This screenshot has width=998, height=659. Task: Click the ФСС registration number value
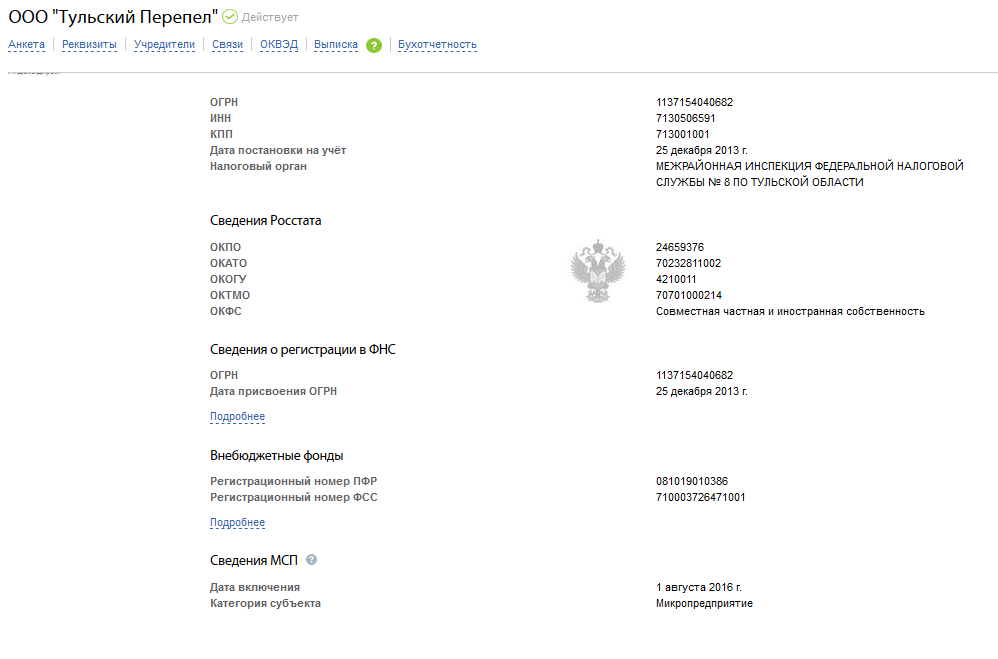(x=700, y=497)
